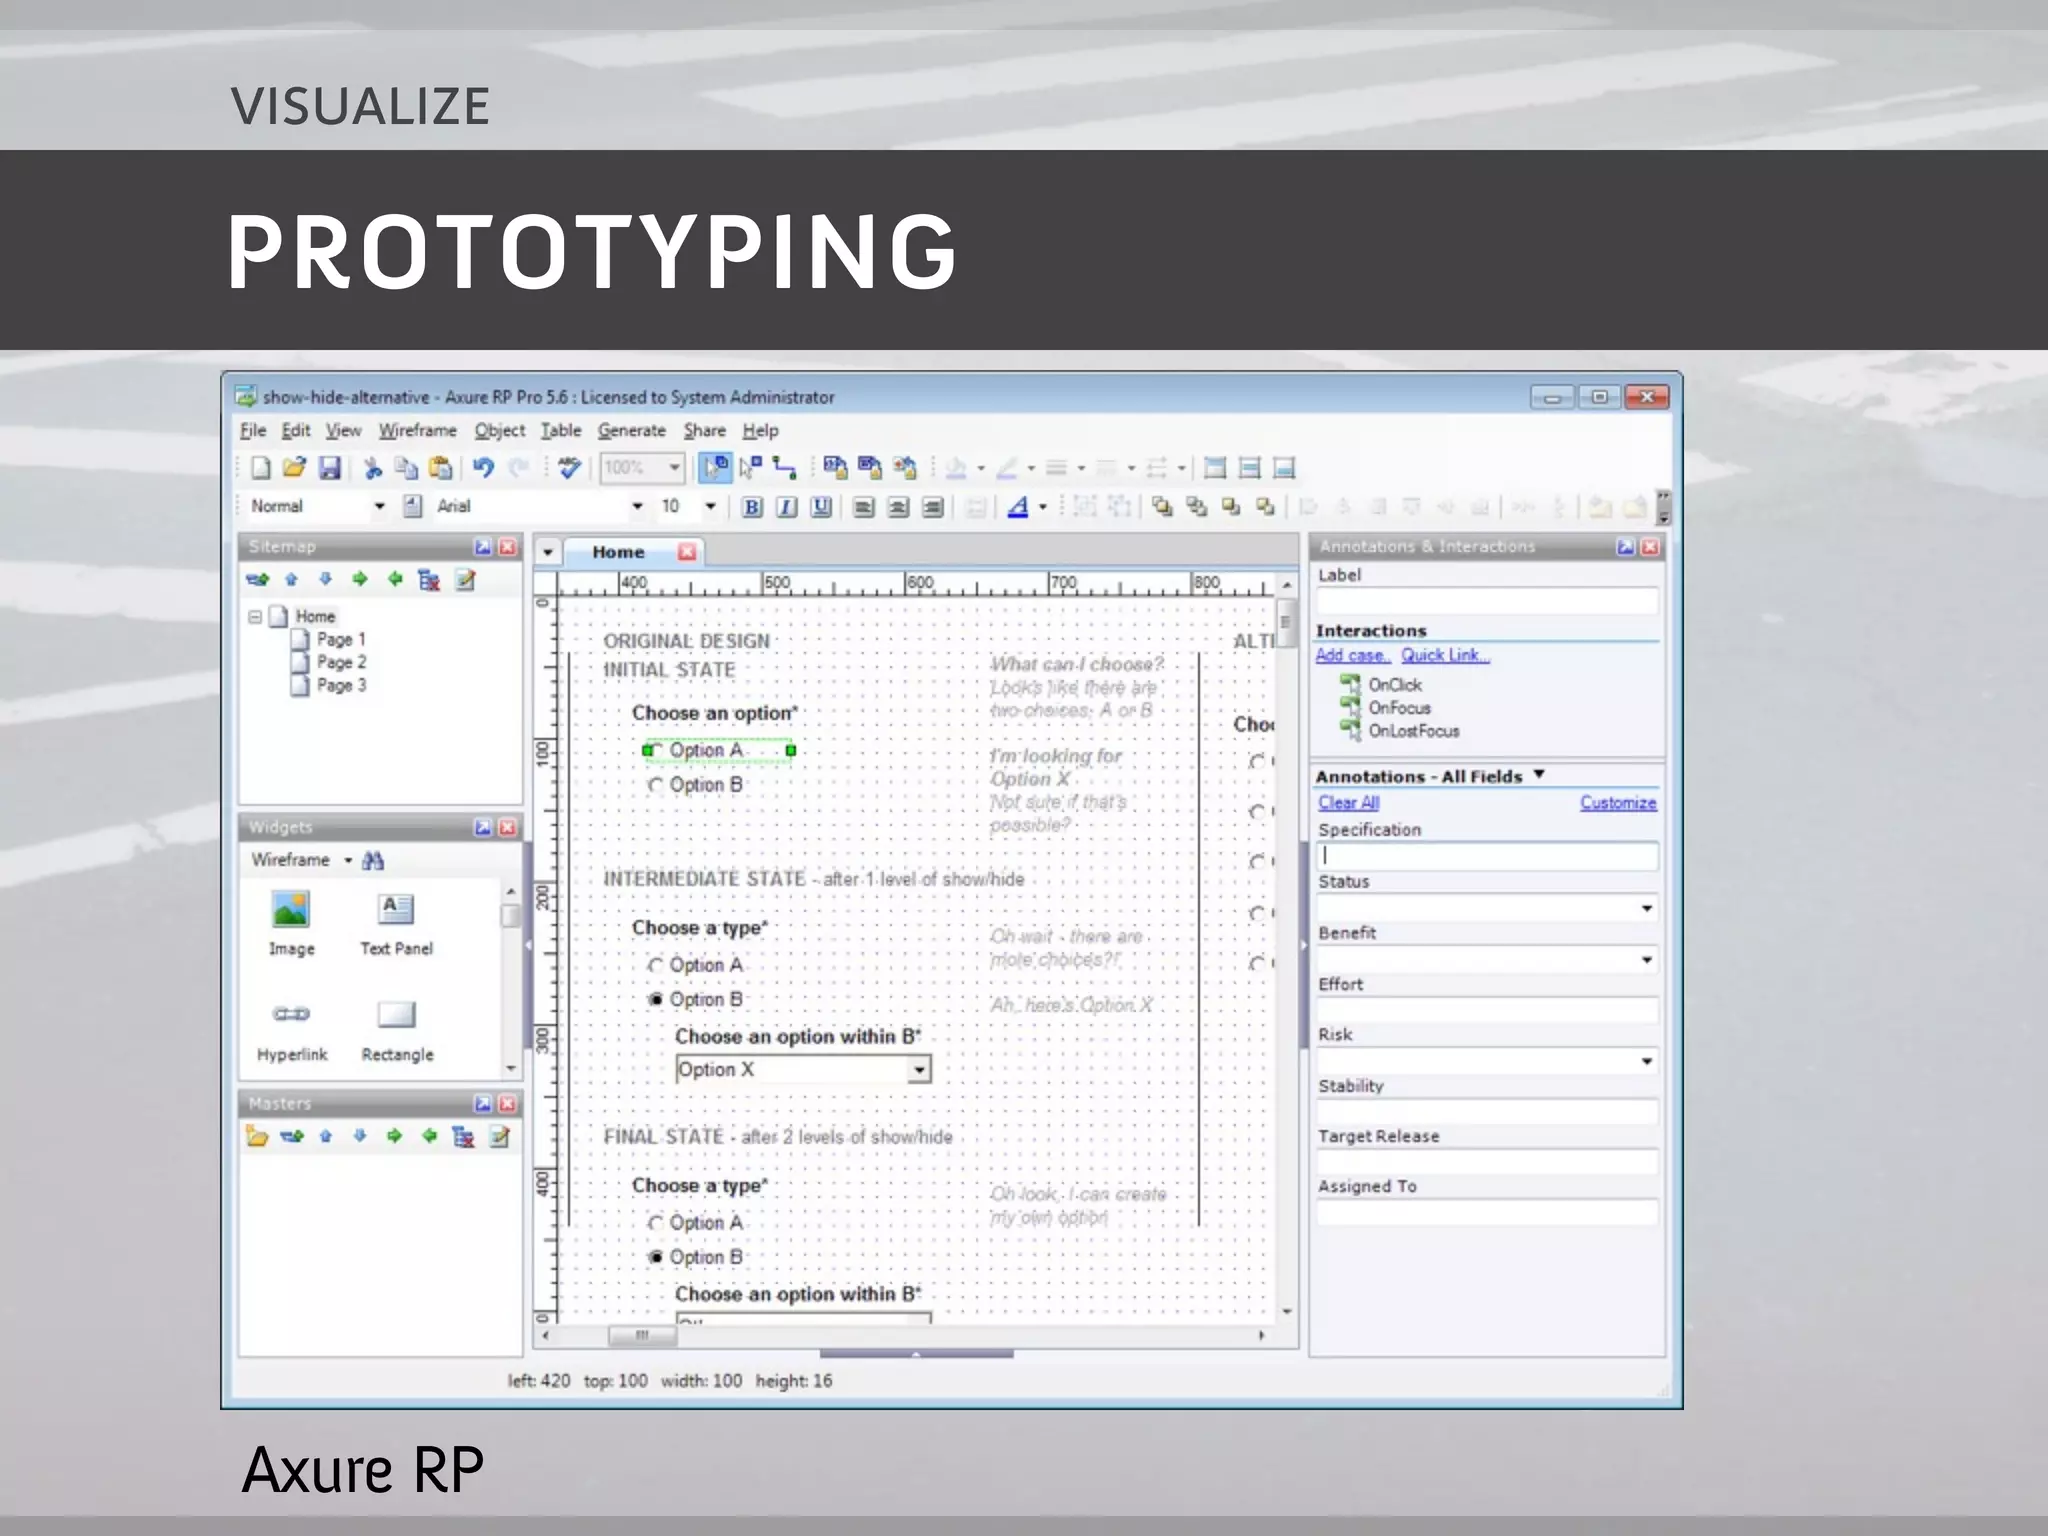2048x1536 pixels.
Task: Open the Option X combo box
Action: [x=919, y=1070]
